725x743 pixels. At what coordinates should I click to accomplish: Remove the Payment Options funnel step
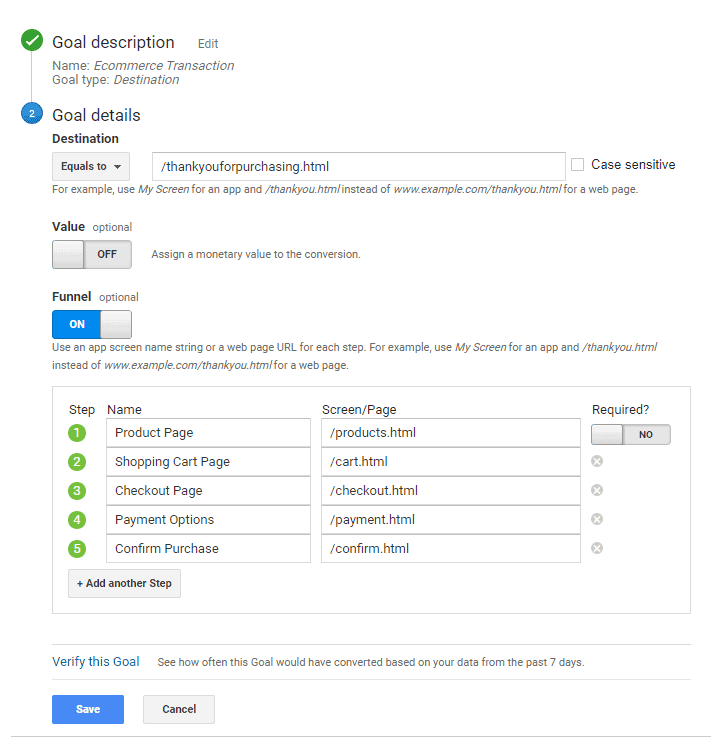[x=597, y=519]
